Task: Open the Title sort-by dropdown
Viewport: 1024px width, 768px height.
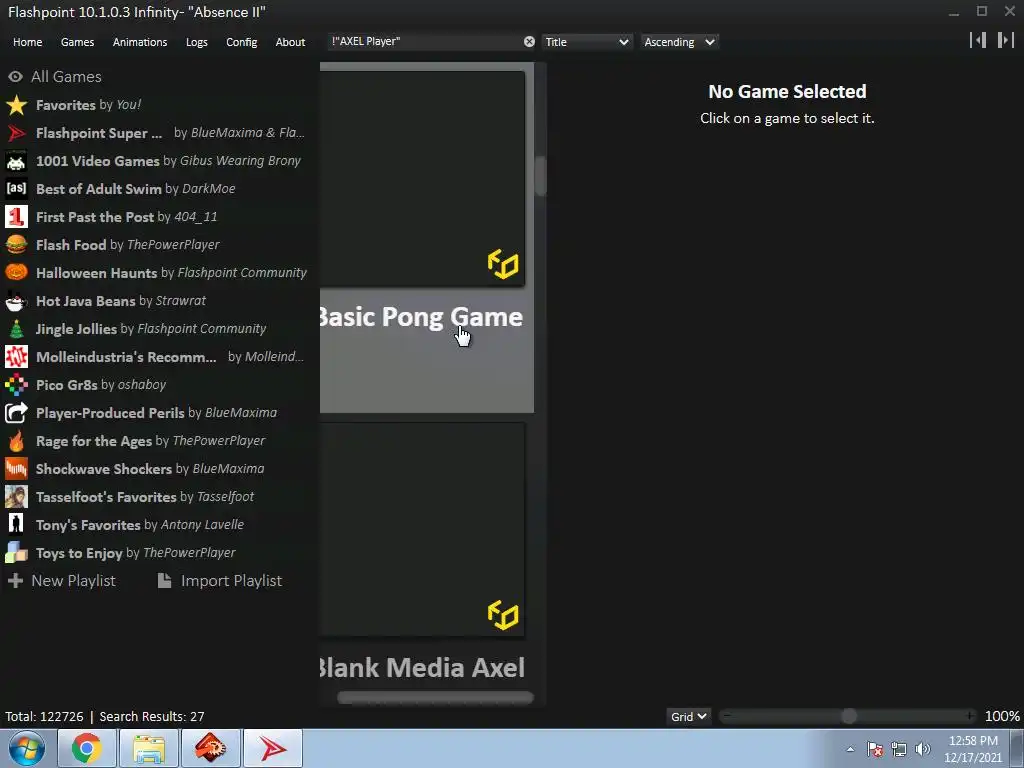Action: [x=586, y=42]
